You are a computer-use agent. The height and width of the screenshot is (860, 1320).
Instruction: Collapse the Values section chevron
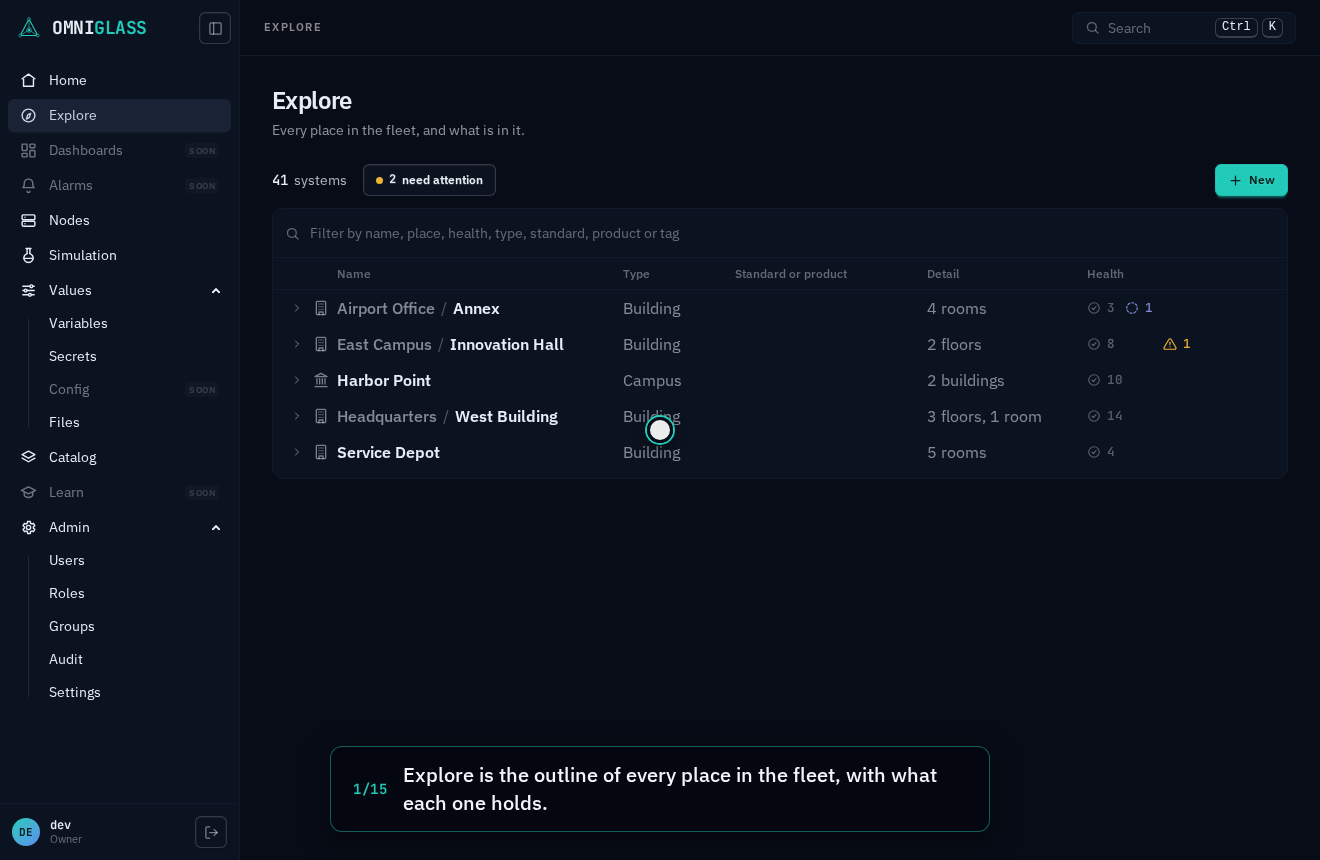click(x=216, y=290)
